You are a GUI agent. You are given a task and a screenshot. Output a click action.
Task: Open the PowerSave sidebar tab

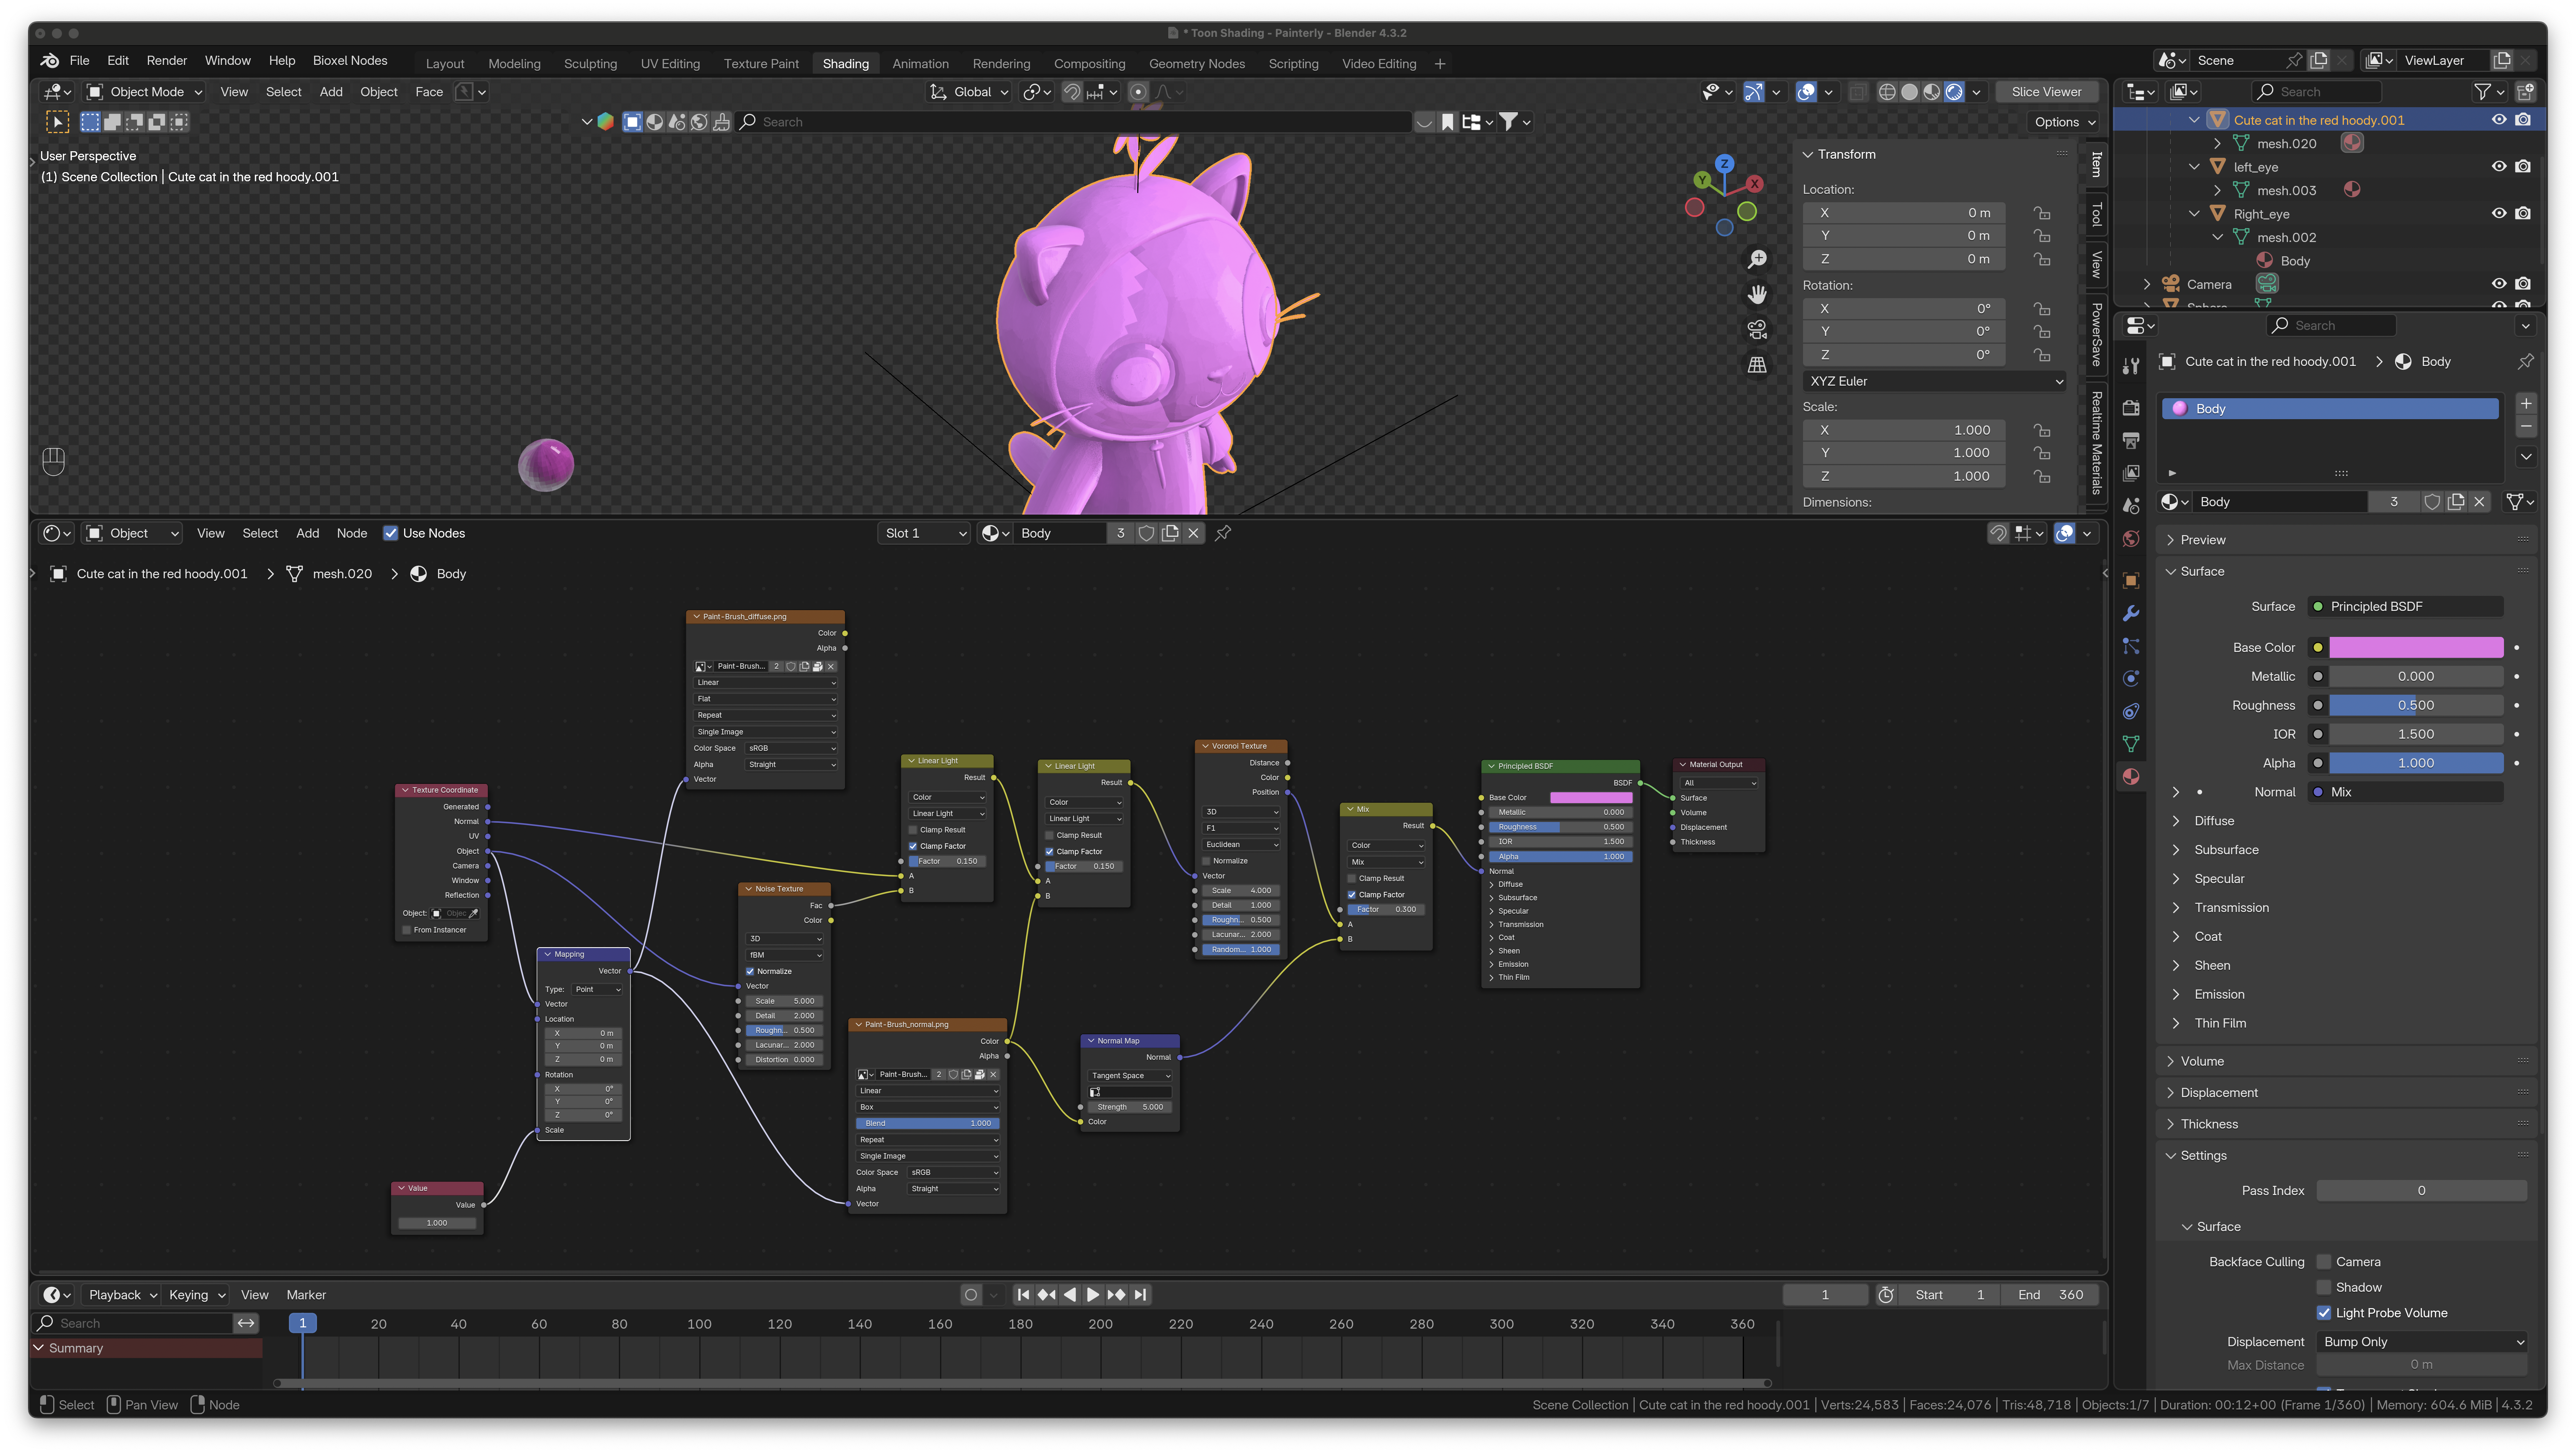(2097, 335)
